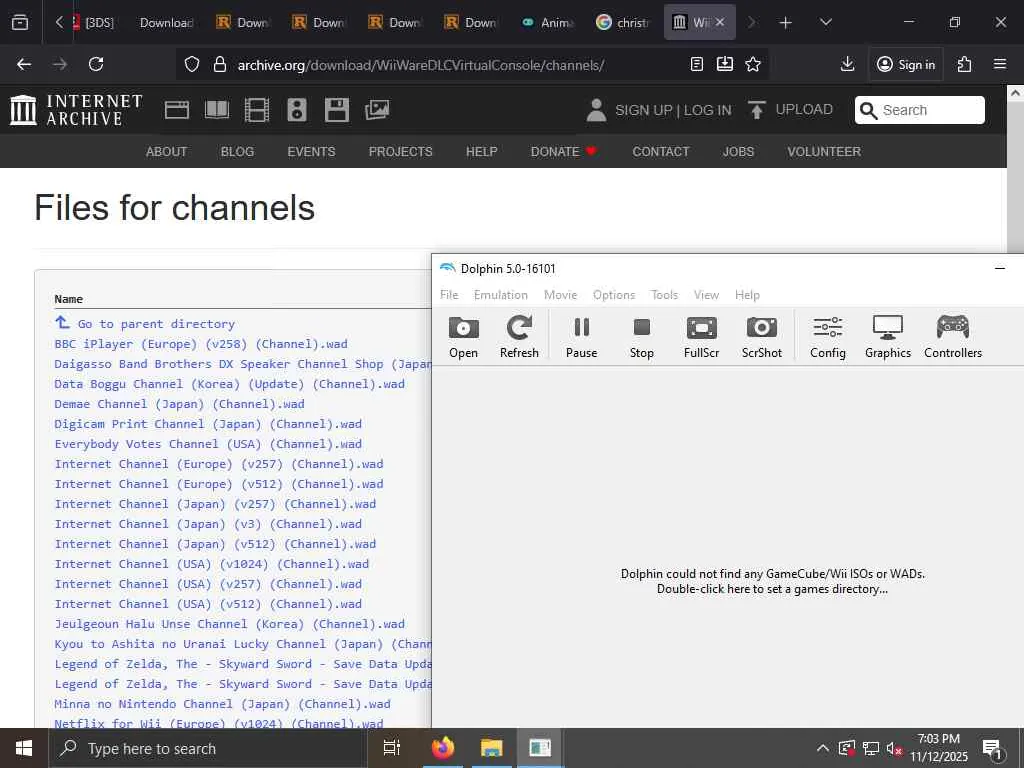The width and height of the screenshot is (1024, 768).
Task: Download Internet Channel (USA) (v1024) wad
Action: click(x=212, y=564)
